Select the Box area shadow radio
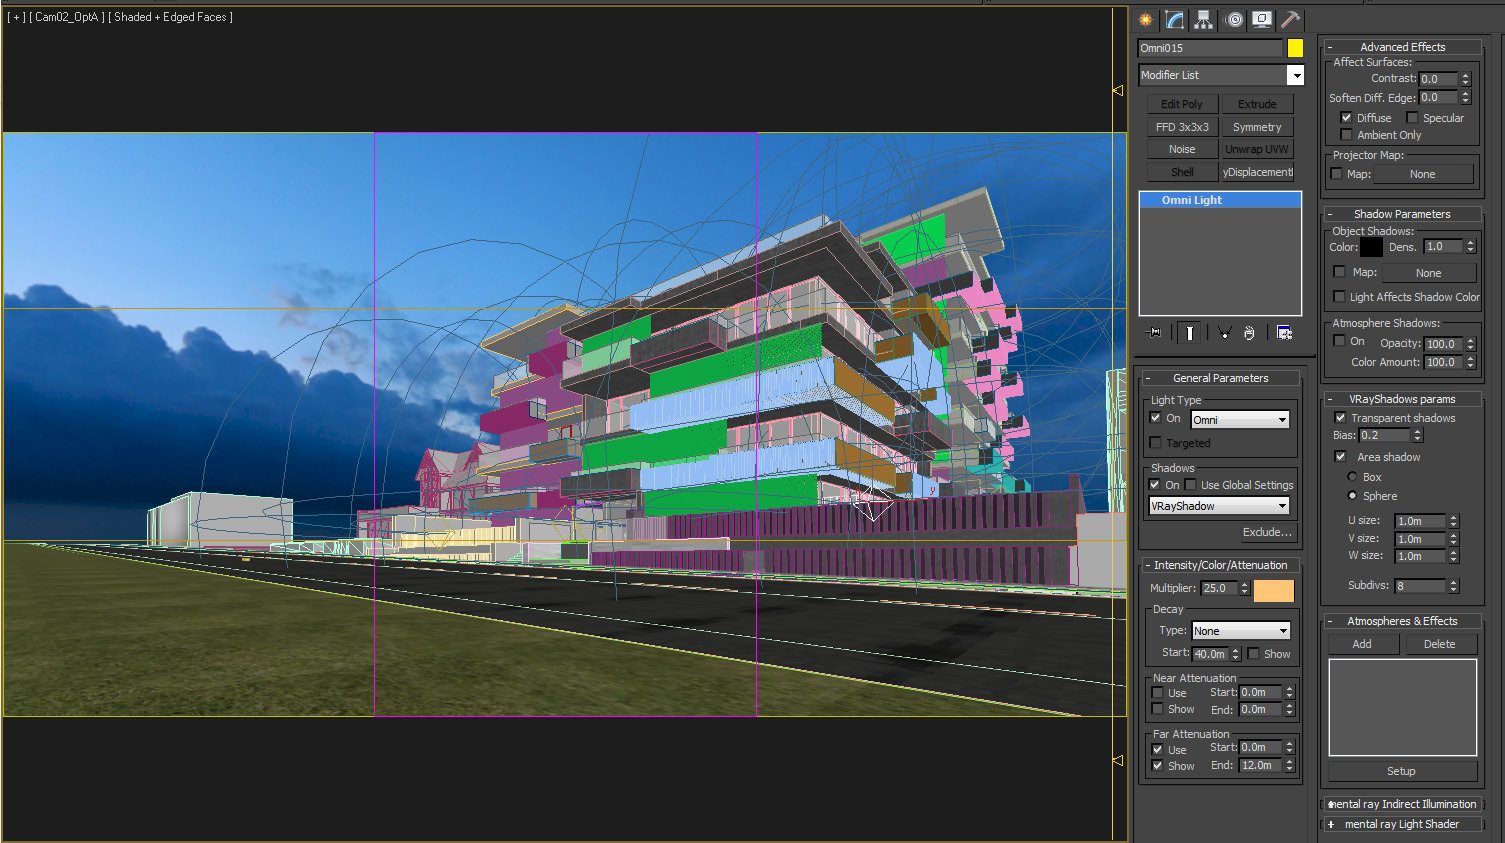The image size is (1505, 843). pyautogui.click(x=1353, y=477)
